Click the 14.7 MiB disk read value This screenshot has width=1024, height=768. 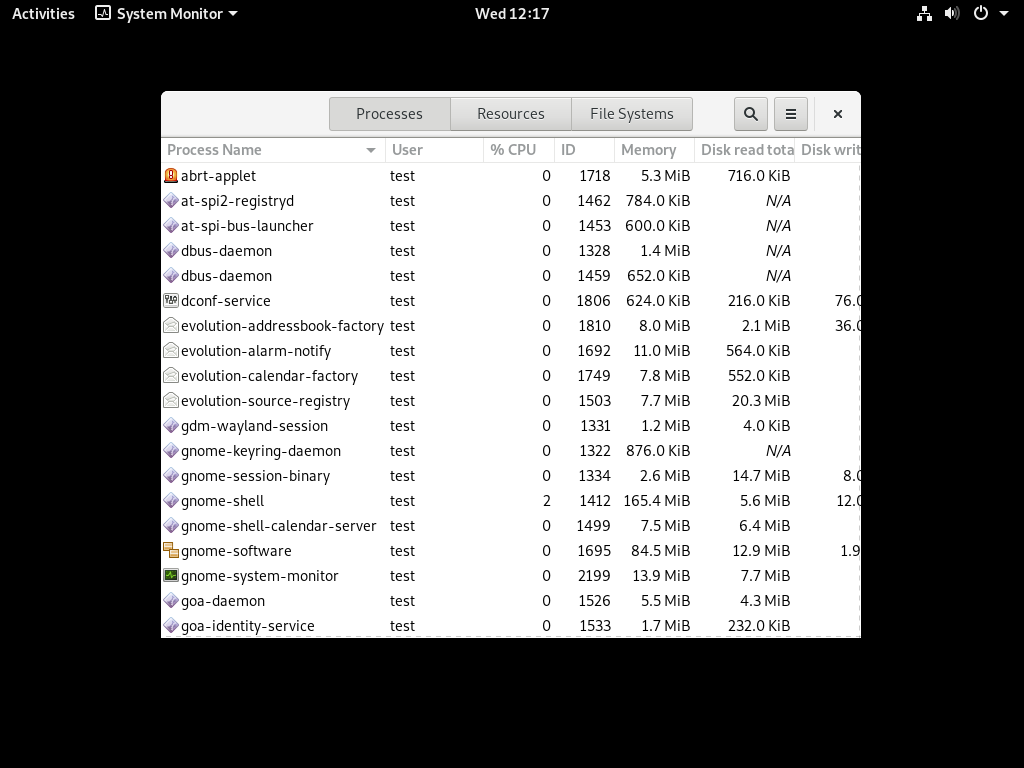point(761,475)
